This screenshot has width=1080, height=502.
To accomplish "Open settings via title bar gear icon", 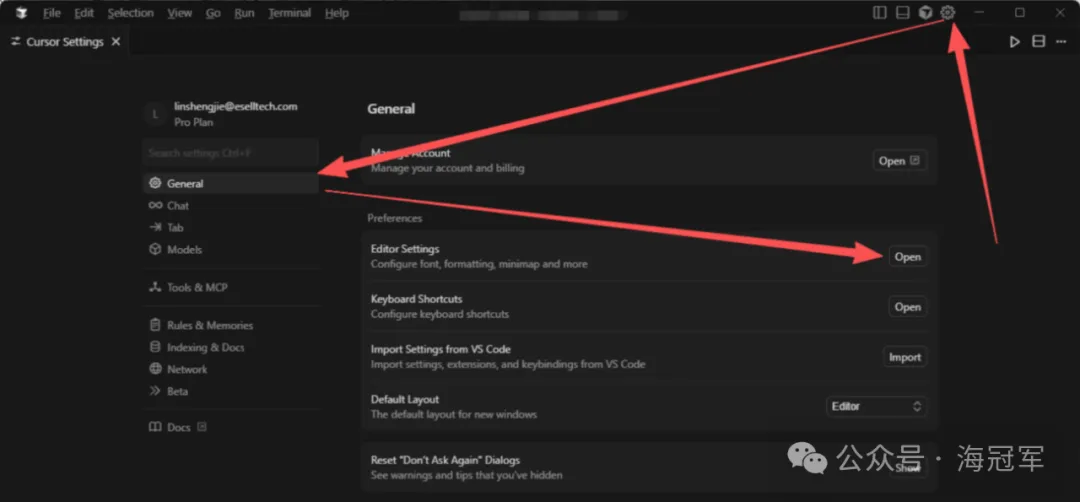I will [948, 12].
